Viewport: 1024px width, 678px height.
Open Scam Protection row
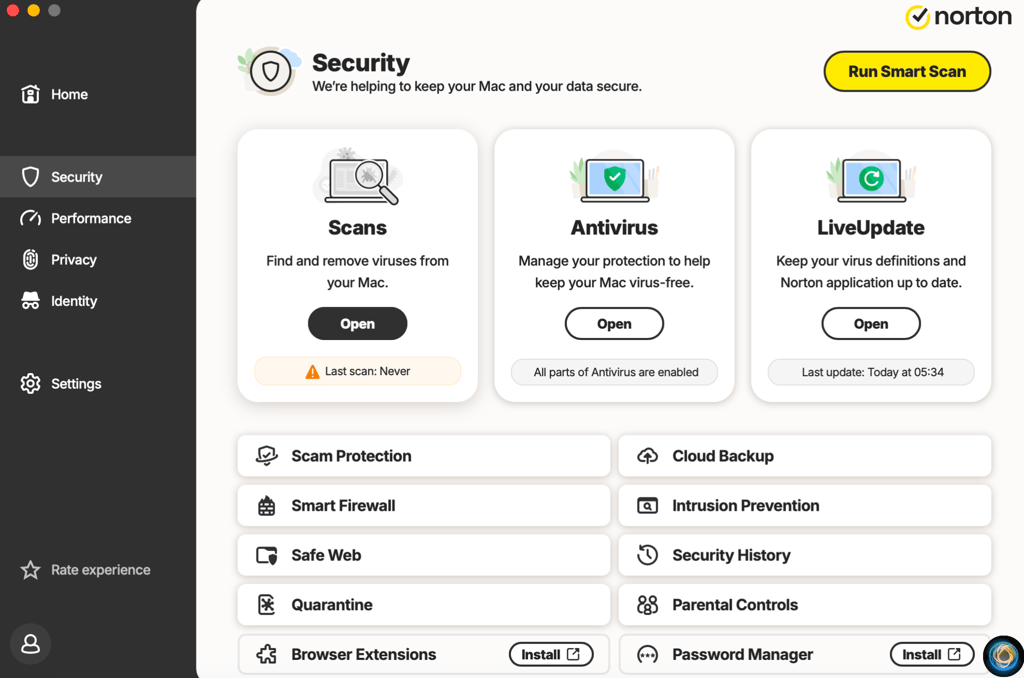[424, 455]
